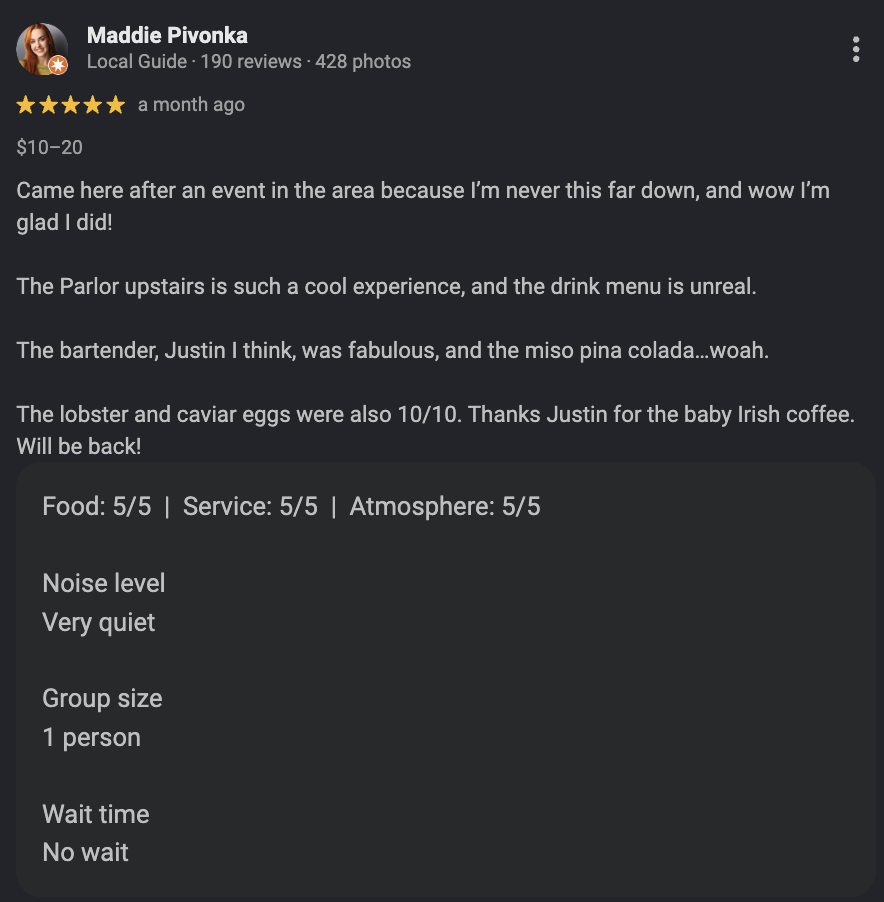Click the fifth star of the review rating
Image resolution: width=884 pixels, height=902 pixels.
tap(116, 103)
